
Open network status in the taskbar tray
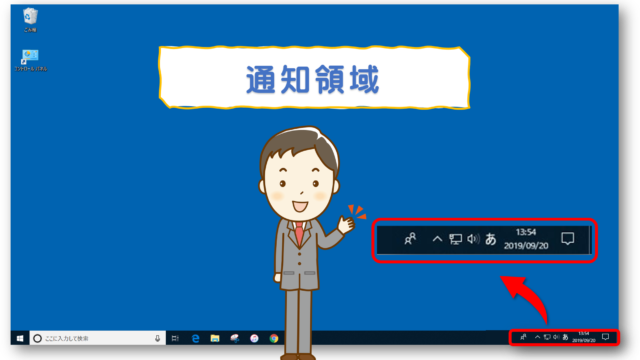(547, 337)
